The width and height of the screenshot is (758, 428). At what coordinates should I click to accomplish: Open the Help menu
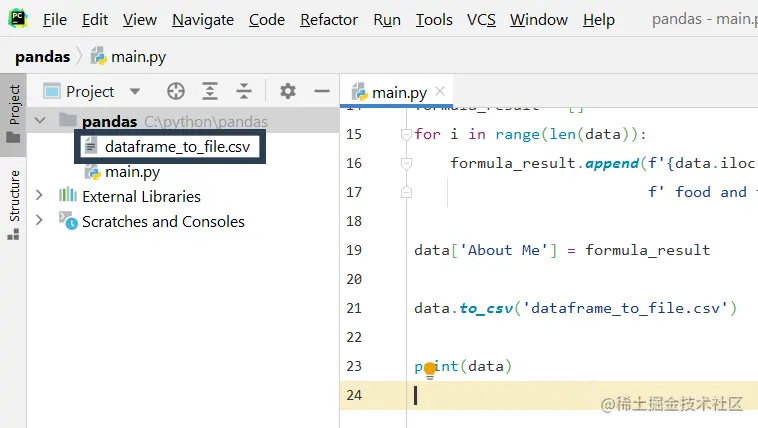pyautogui.click(x=598, y=20)
